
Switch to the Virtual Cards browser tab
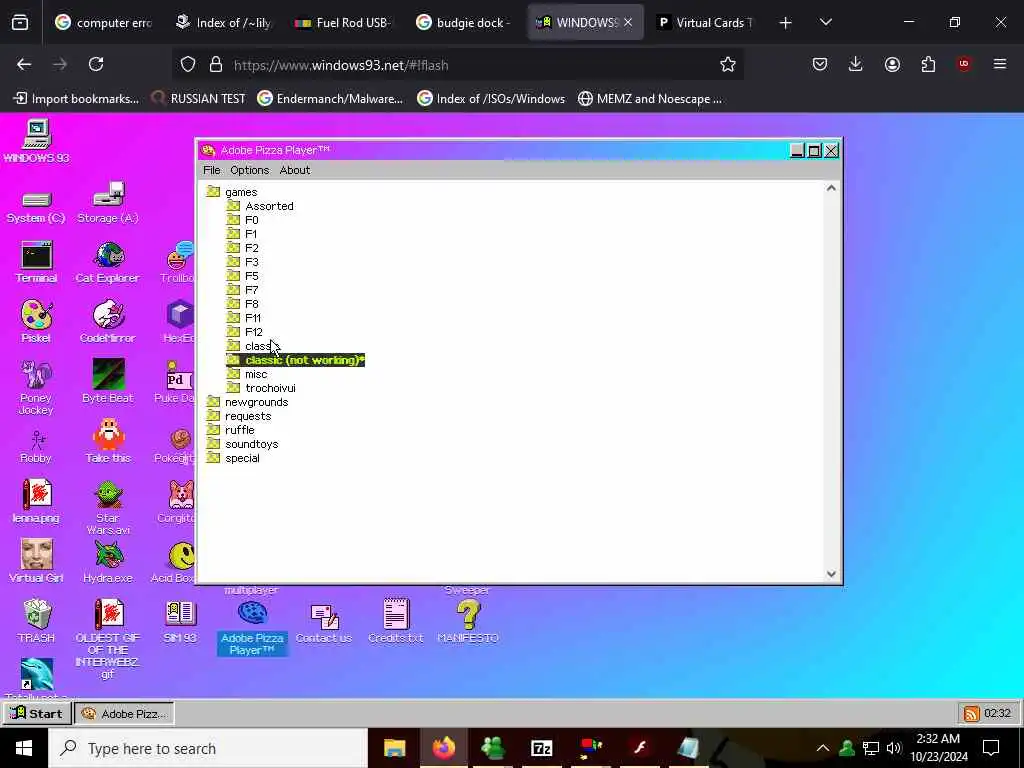704,22
